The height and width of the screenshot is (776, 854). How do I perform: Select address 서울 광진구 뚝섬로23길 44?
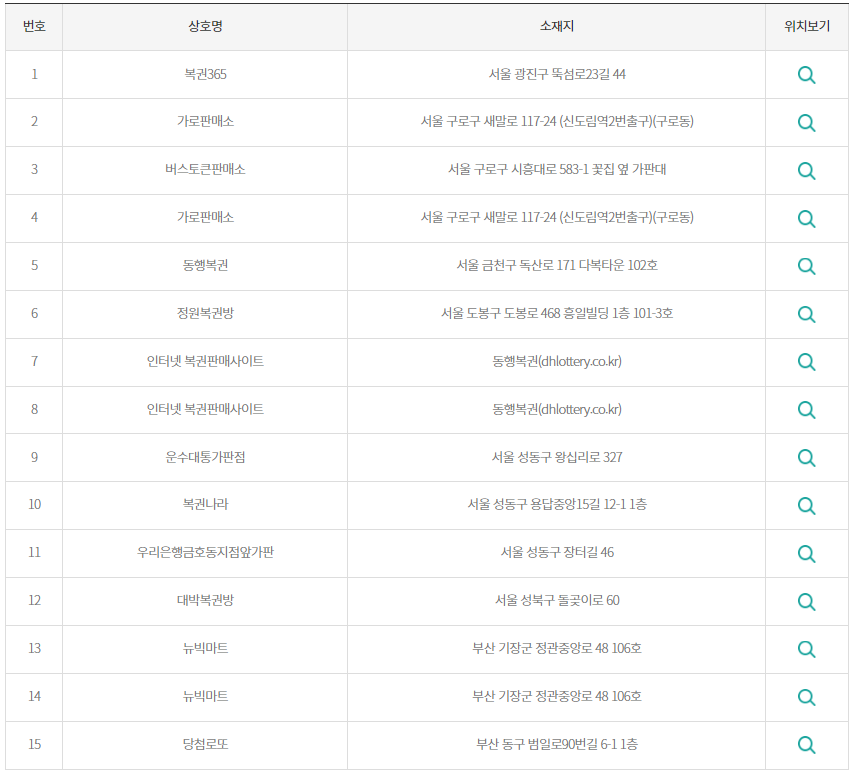557,74
